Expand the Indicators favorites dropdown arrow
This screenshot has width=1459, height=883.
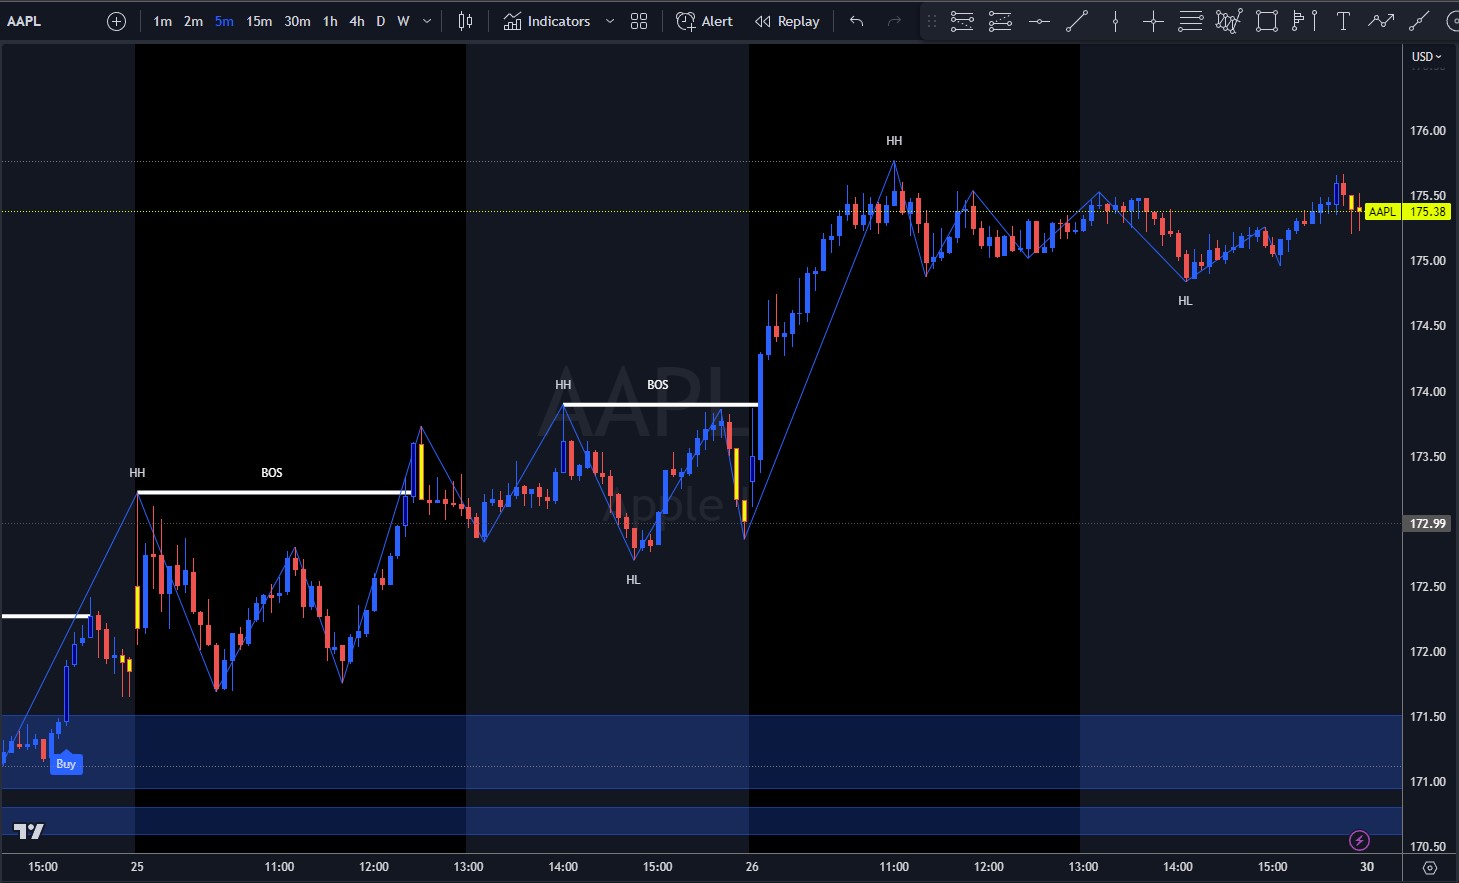click(610, 21)
